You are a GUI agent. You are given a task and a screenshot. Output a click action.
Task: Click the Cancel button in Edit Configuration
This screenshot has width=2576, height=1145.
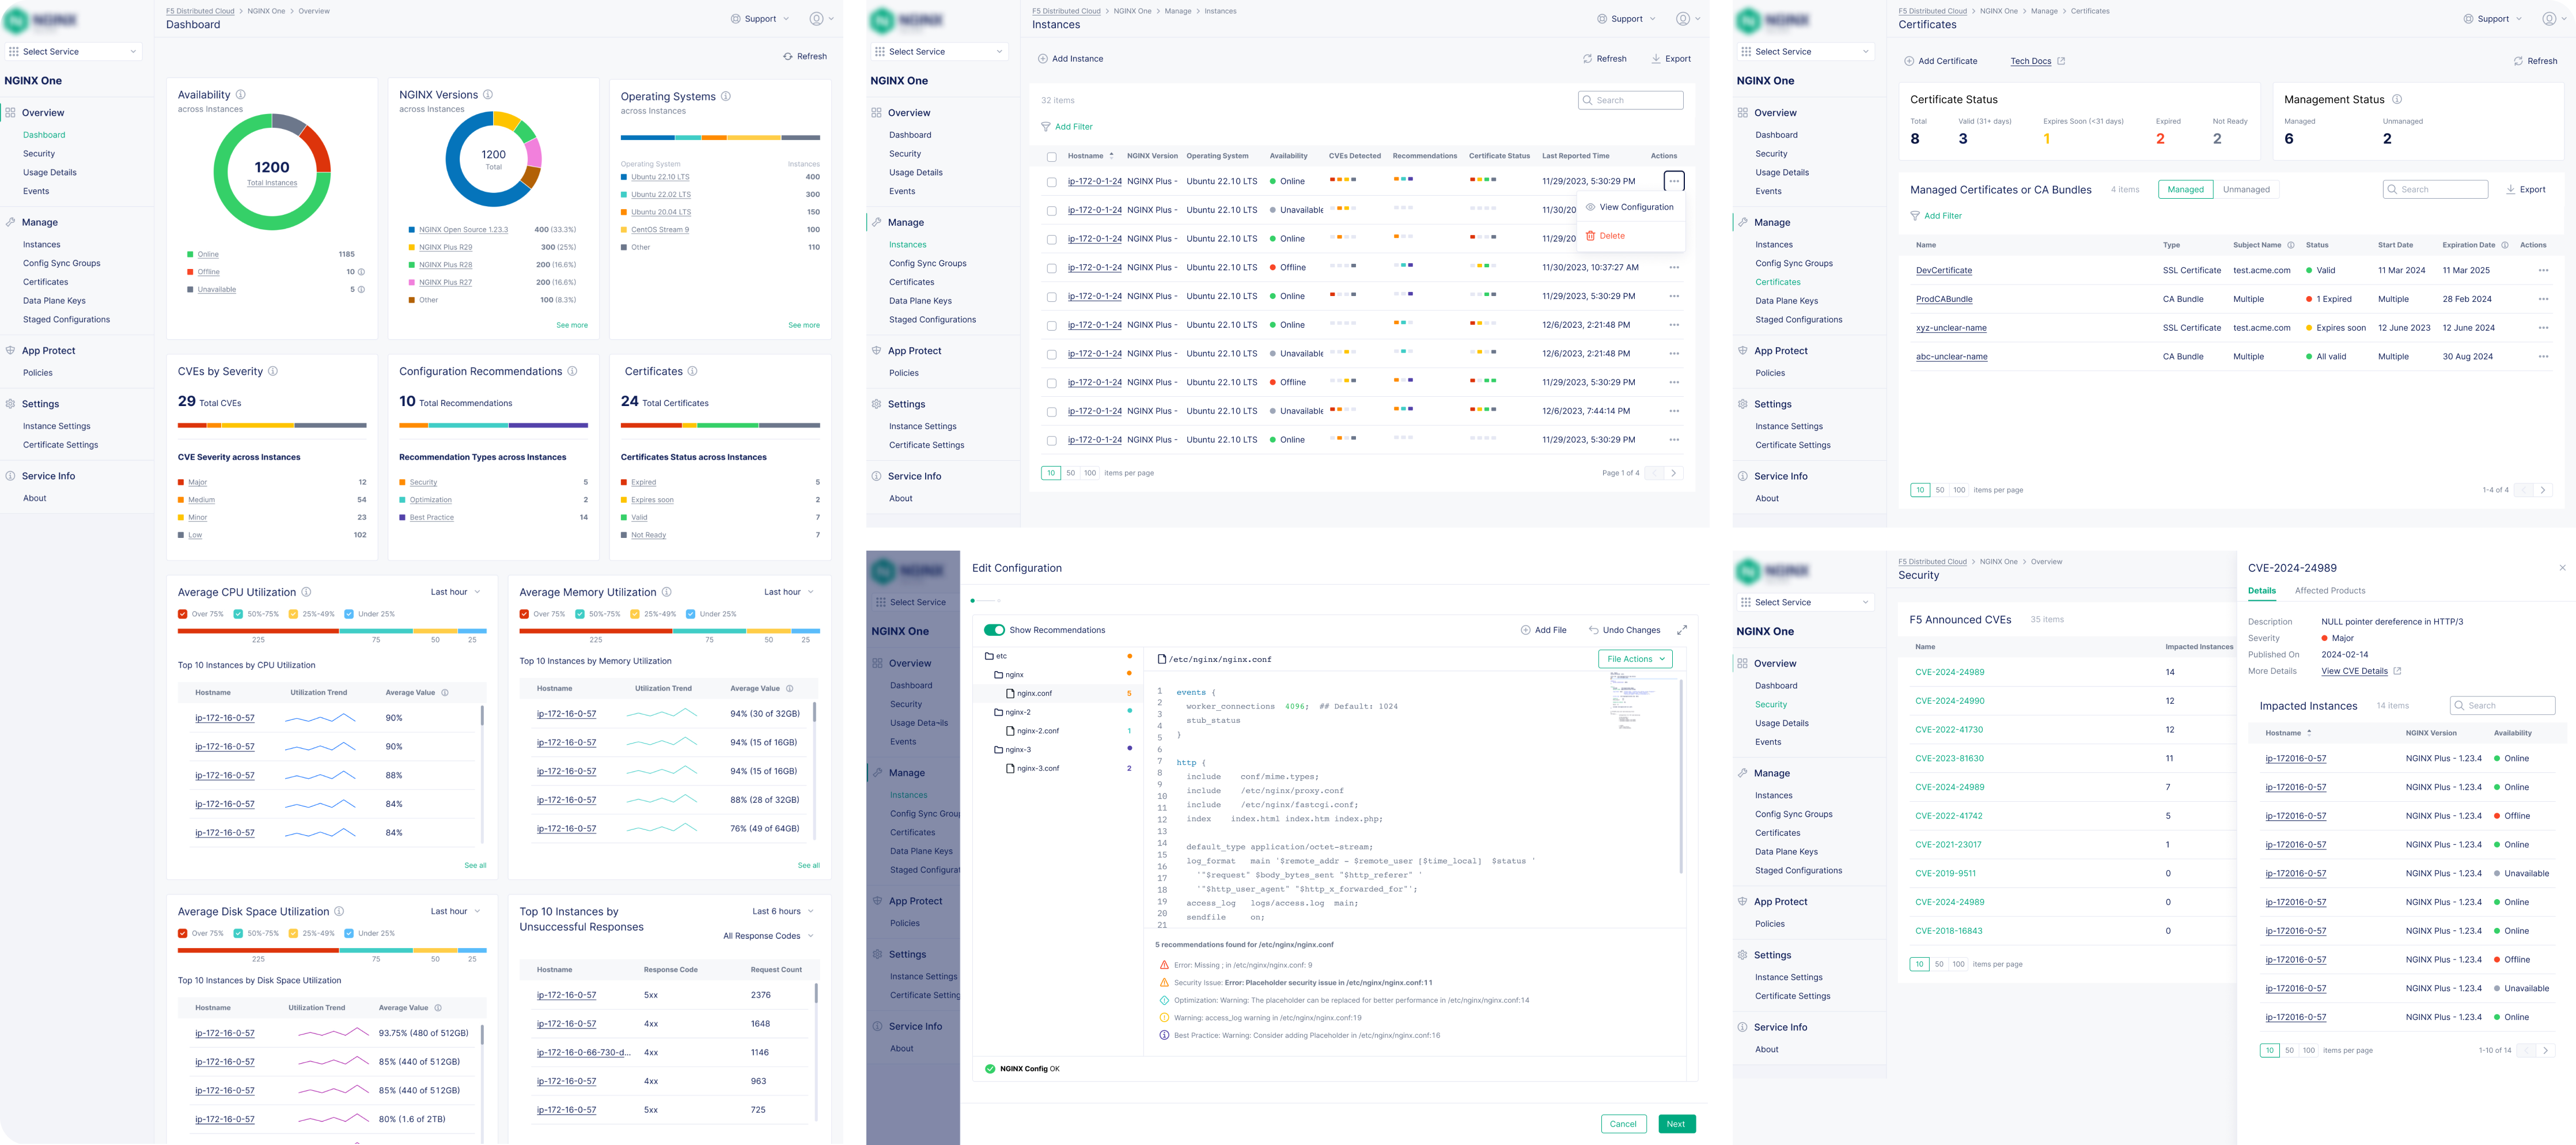(1623, 1124)
